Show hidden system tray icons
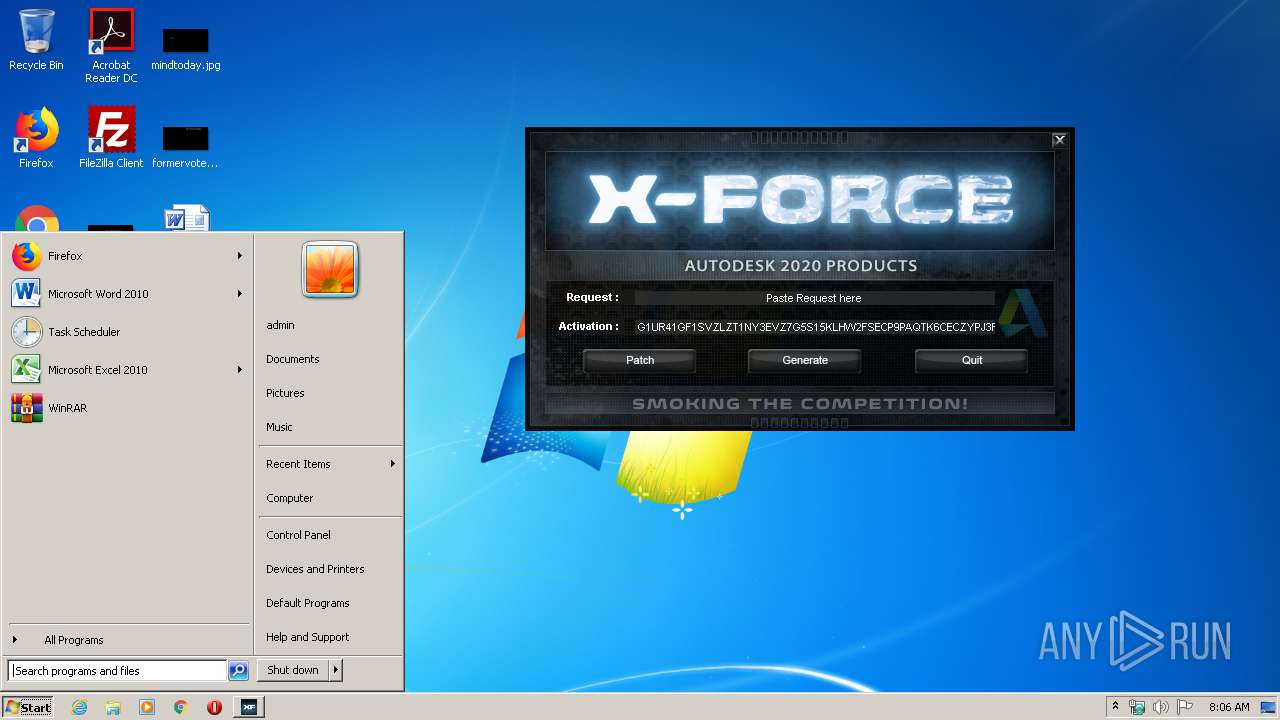This screenshot has width=1280, height=720. [x=1115, y=707]
